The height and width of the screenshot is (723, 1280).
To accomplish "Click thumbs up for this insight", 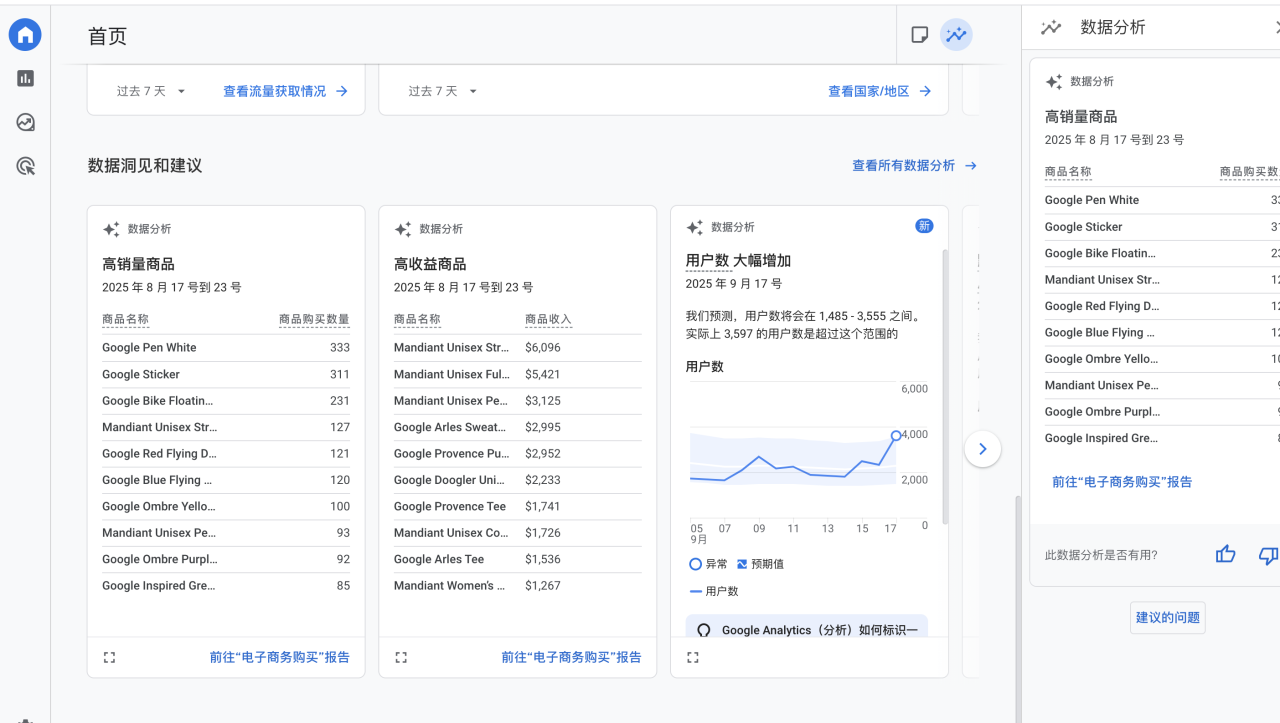I will [x=1225, y=554].
